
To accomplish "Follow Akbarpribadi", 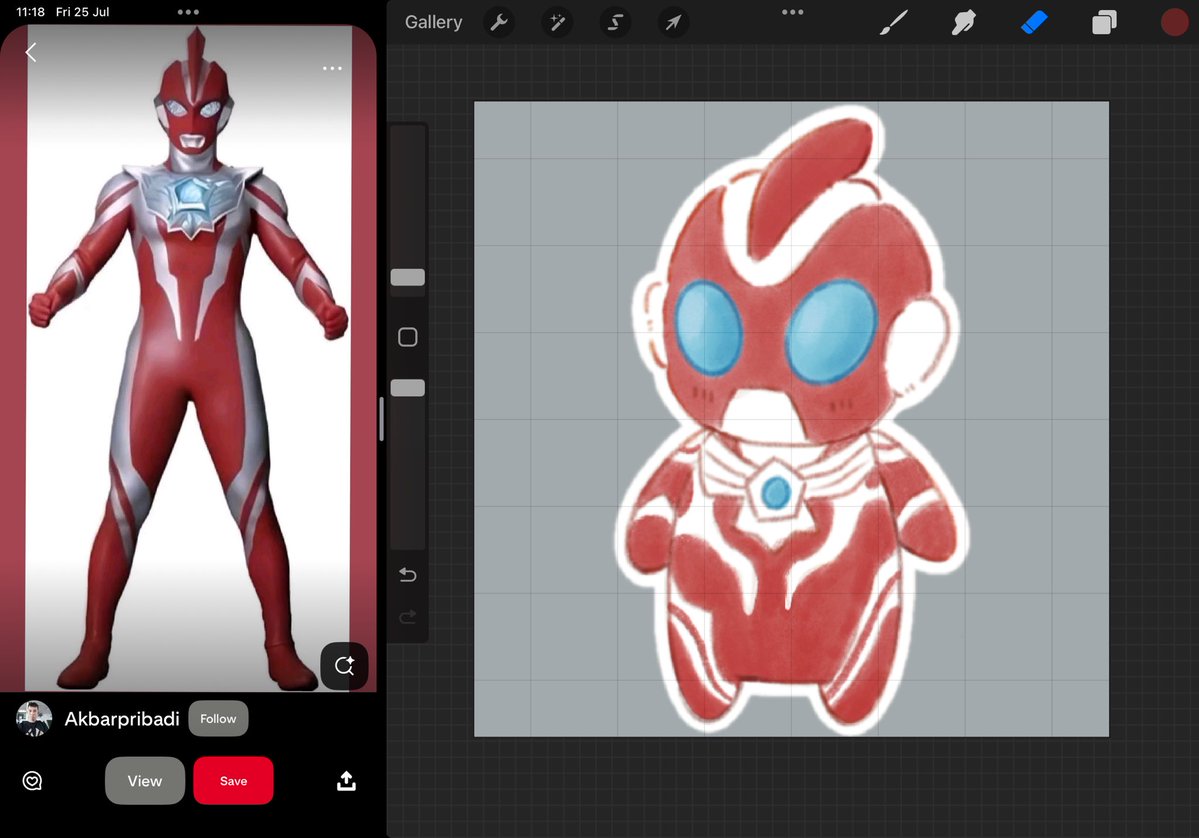I will [218, 719].
